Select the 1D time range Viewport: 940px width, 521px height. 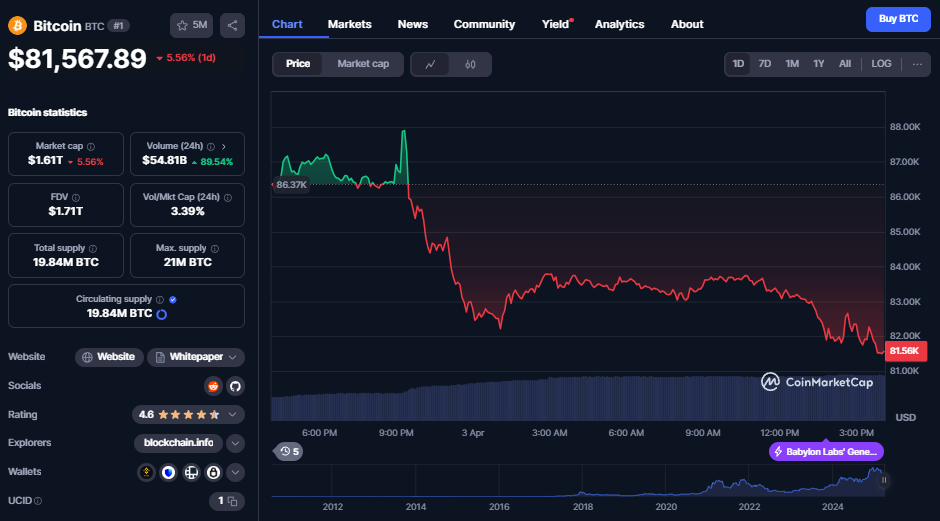click(738, 64)
